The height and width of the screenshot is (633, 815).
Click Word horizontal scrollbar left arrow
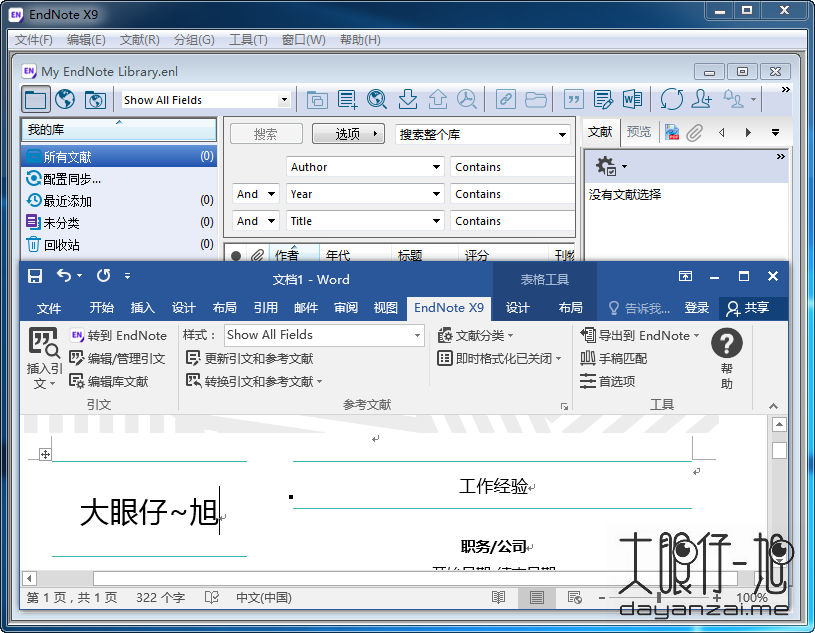pos(29,578)
